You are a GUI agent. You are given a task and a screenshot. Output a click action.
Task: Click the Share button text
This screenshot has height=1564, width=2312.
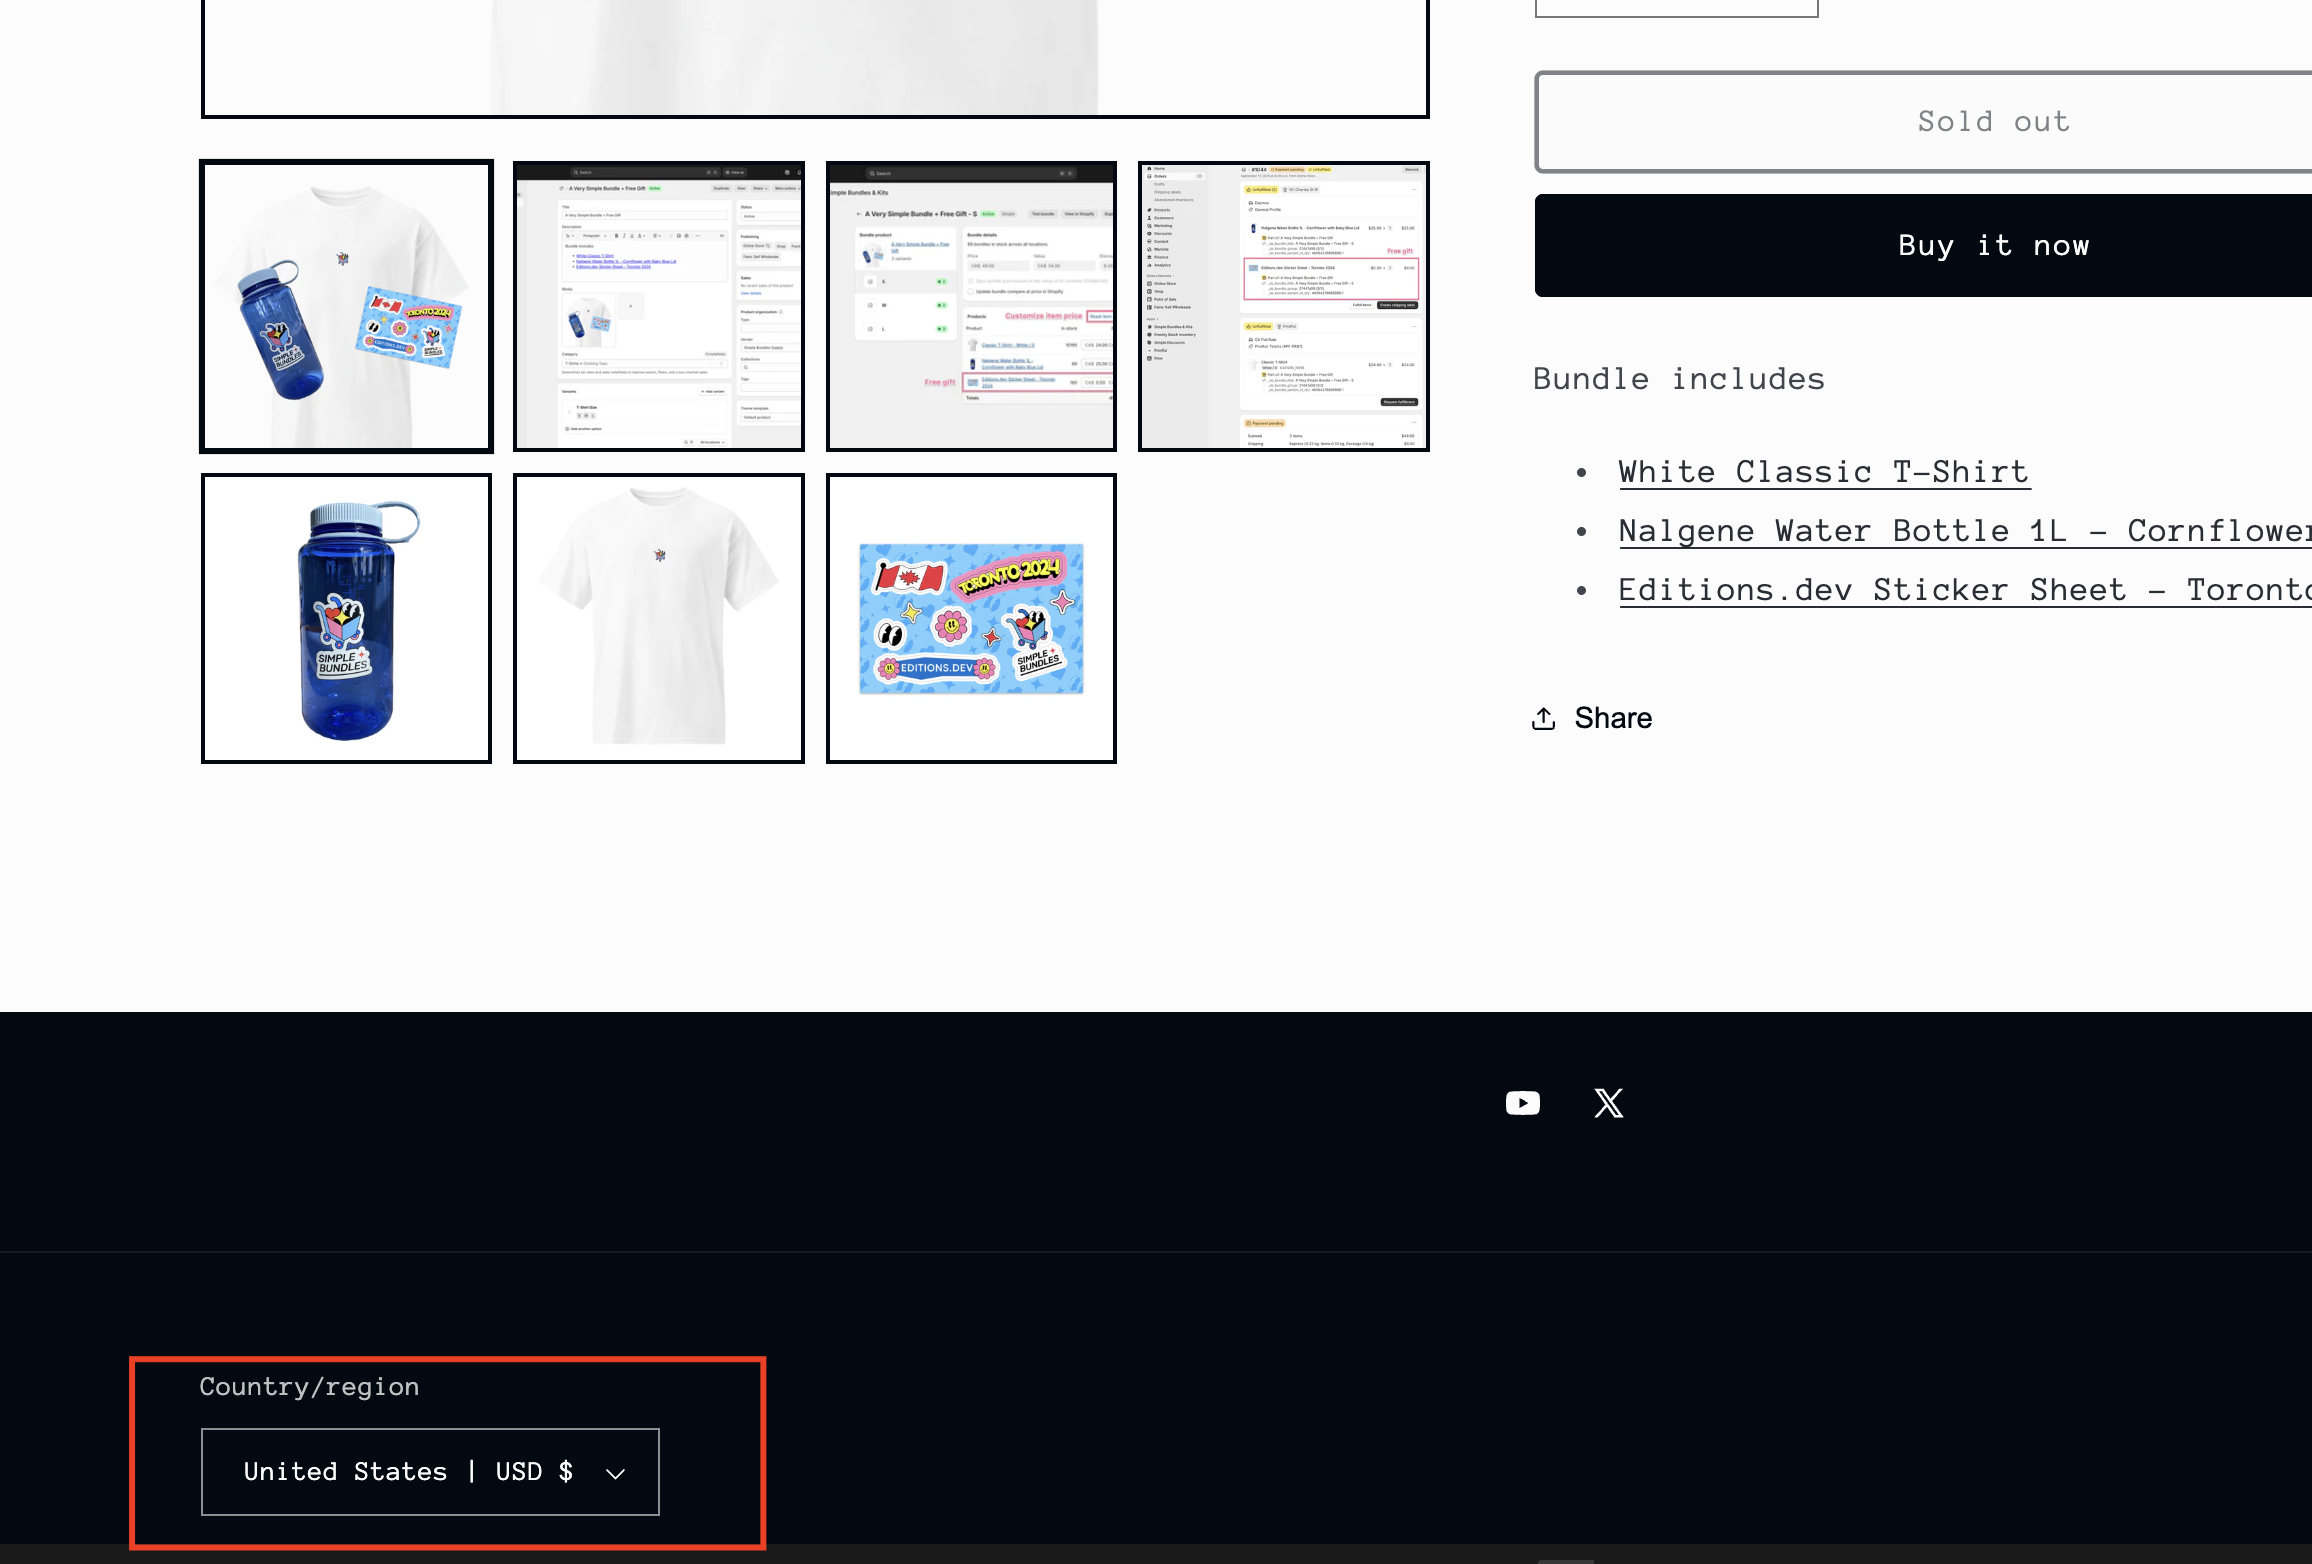pyautogui.click(x=1612, y=718)
